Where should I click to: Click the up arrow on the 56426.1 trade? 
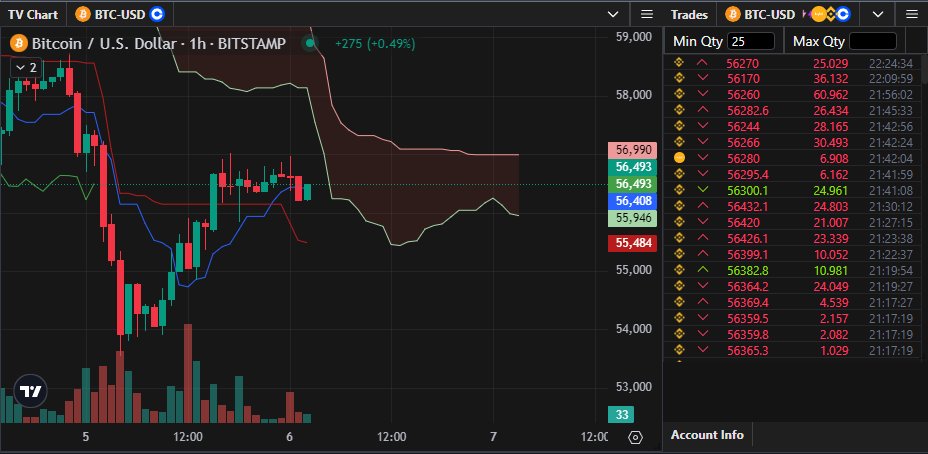(703, 238)
